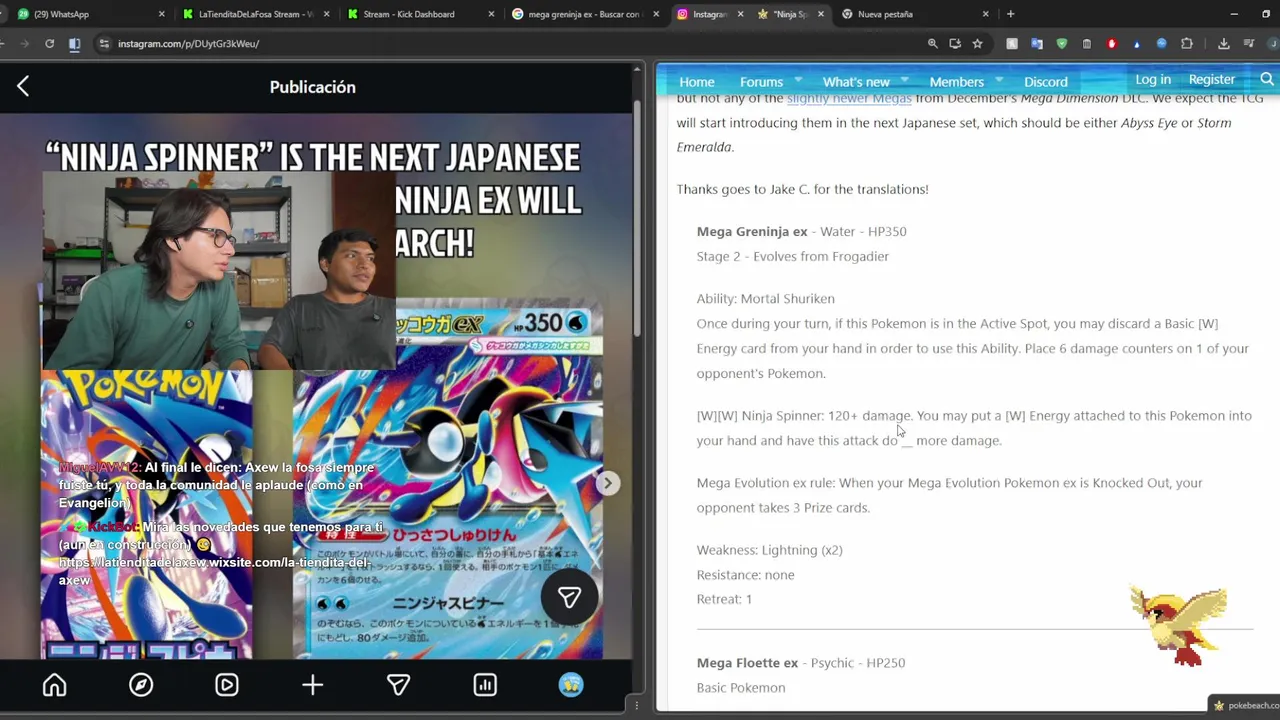Open the site information icon beside URL
The height and width of the screenshot is (720, 1280).
point(103,44)
